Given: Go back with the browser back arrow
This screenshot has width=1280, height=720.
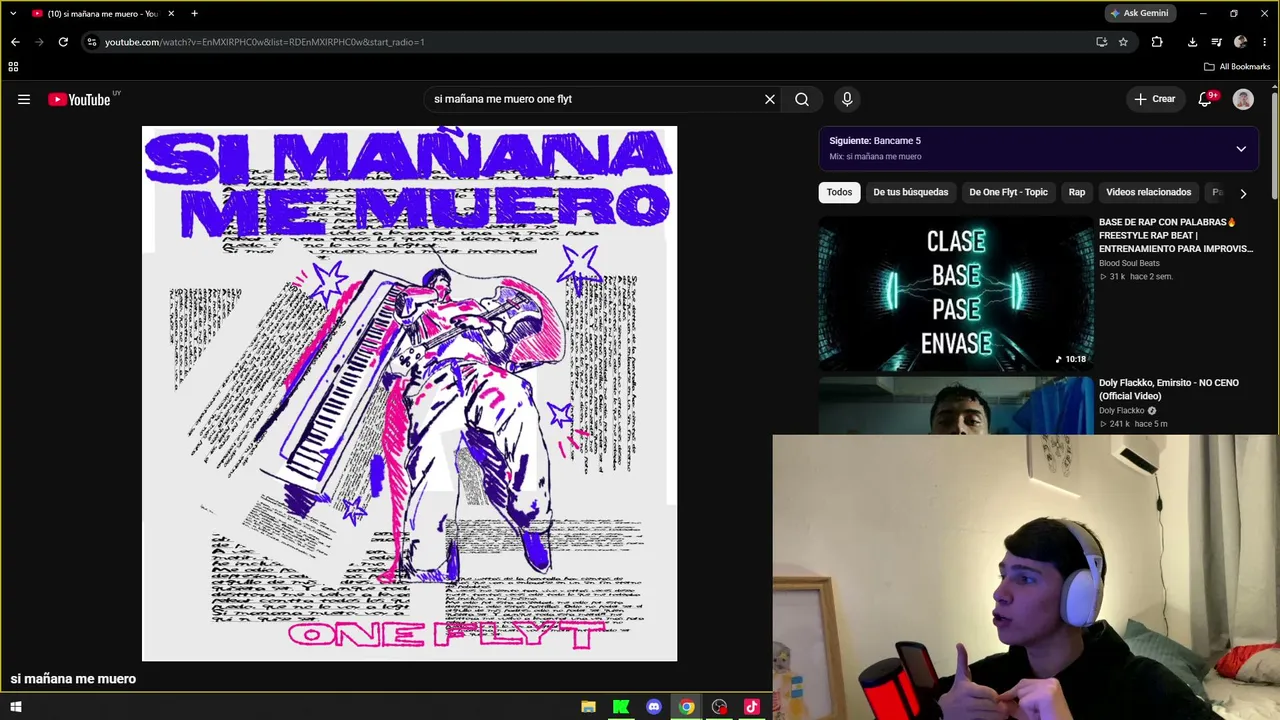Looking at the screenshot, I should 15,42.
